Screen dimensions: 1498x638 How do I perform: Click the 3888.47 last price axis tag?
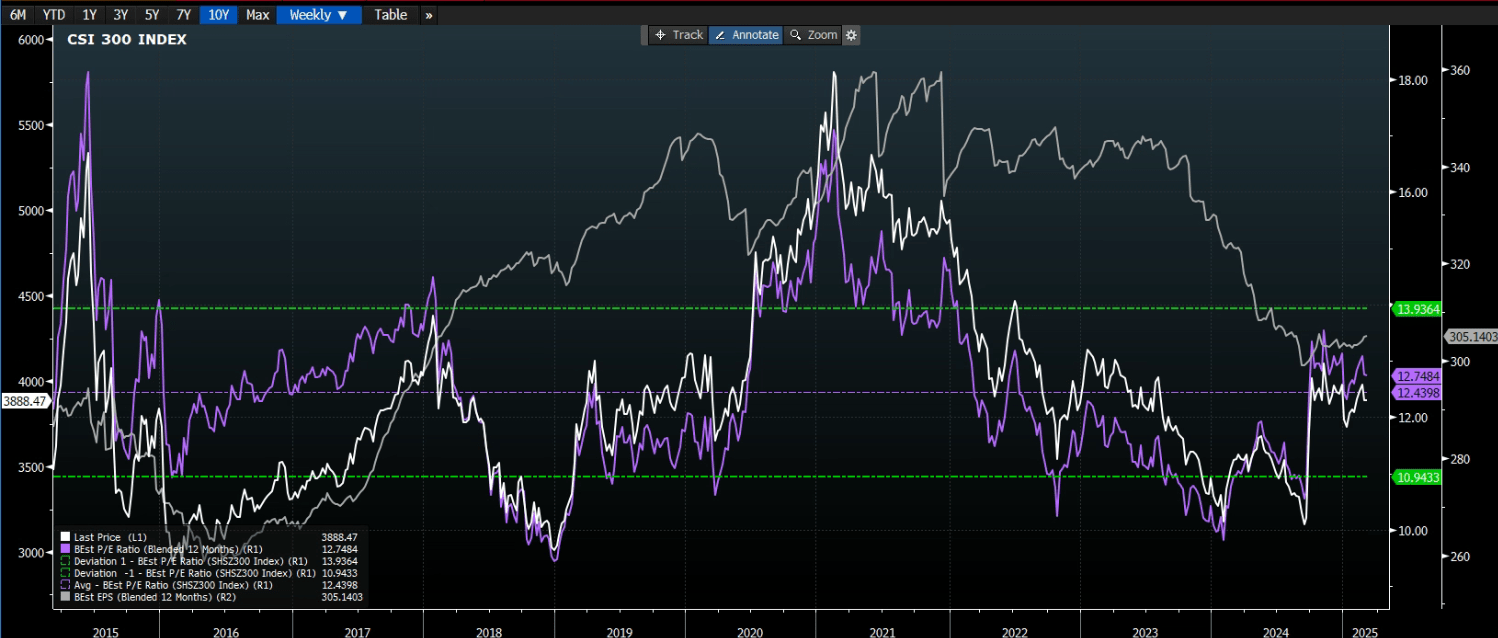(x=25, y=400)
